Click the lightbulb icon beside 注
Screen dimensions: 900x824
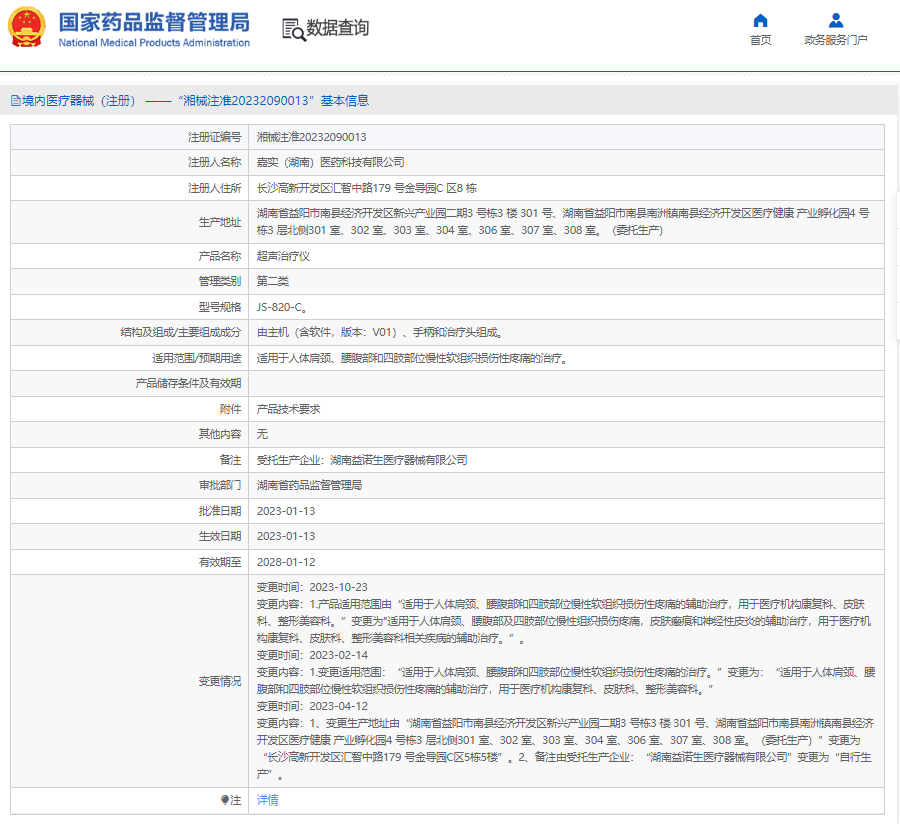pos(225,800)
